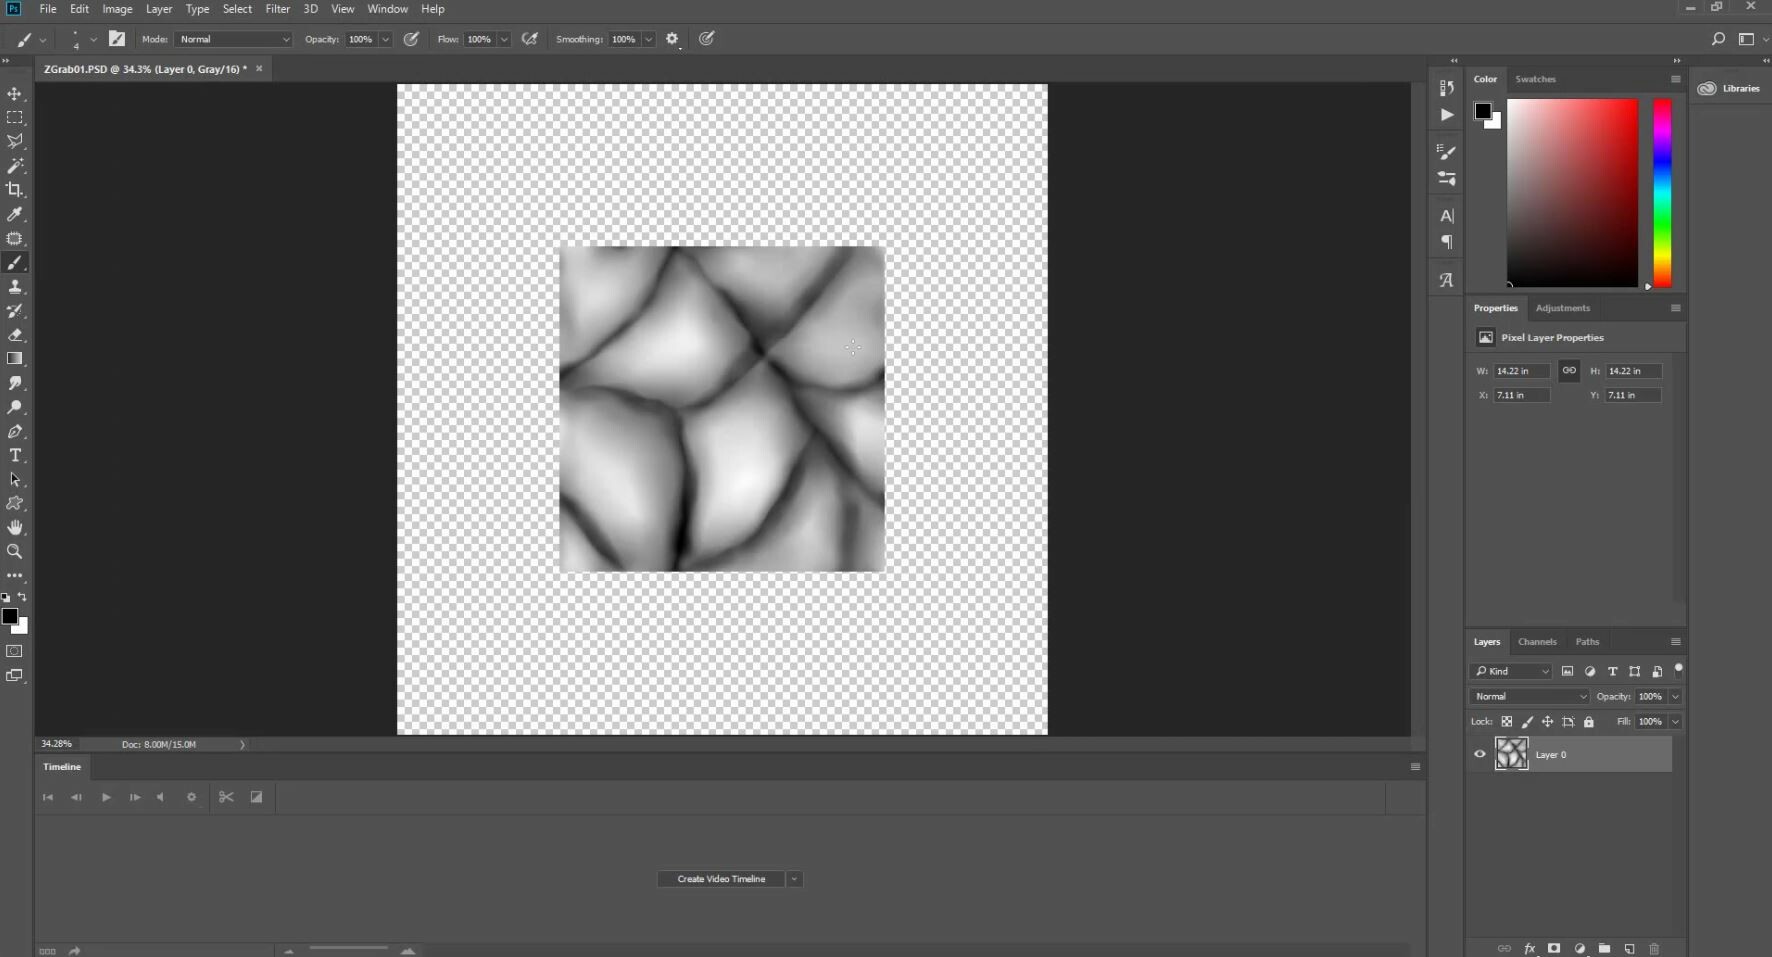Select the Pen tool
The image size is (1772, 957).
(x=15, y=431)
